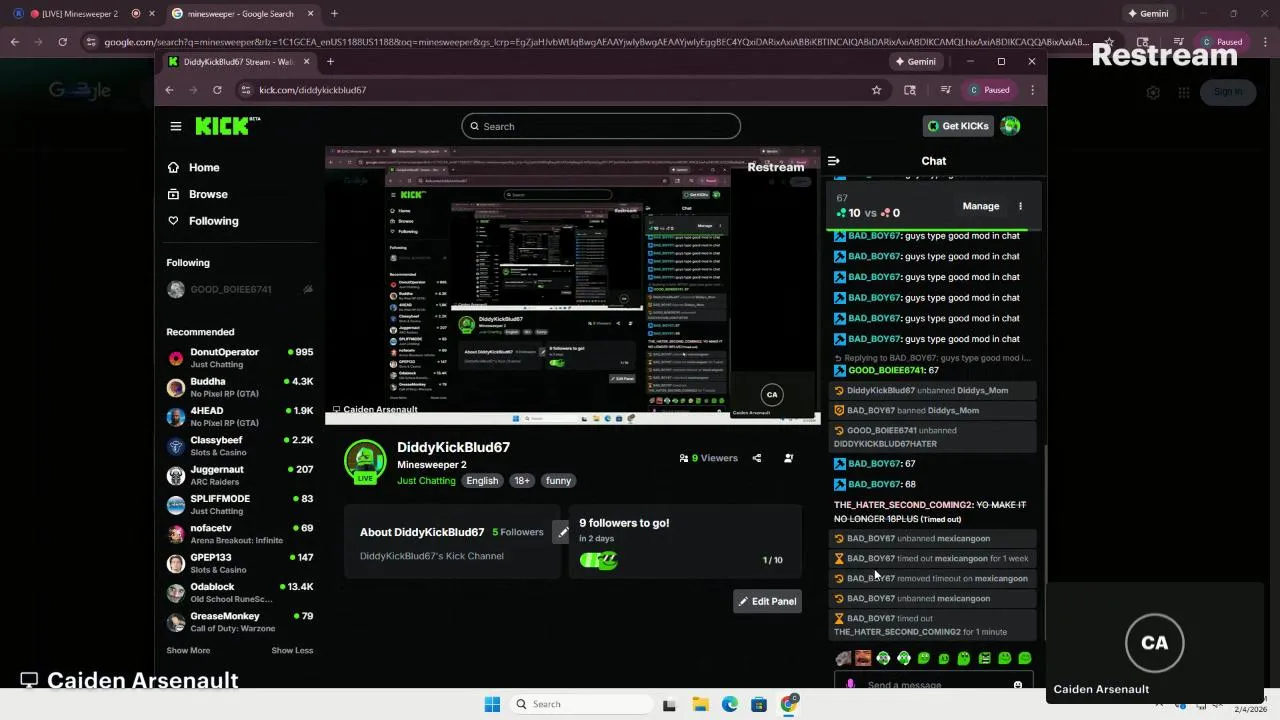This screenshot has height=720, width=1280.
Task: Open the Kick profile avatar menu
Action: 1010,126
